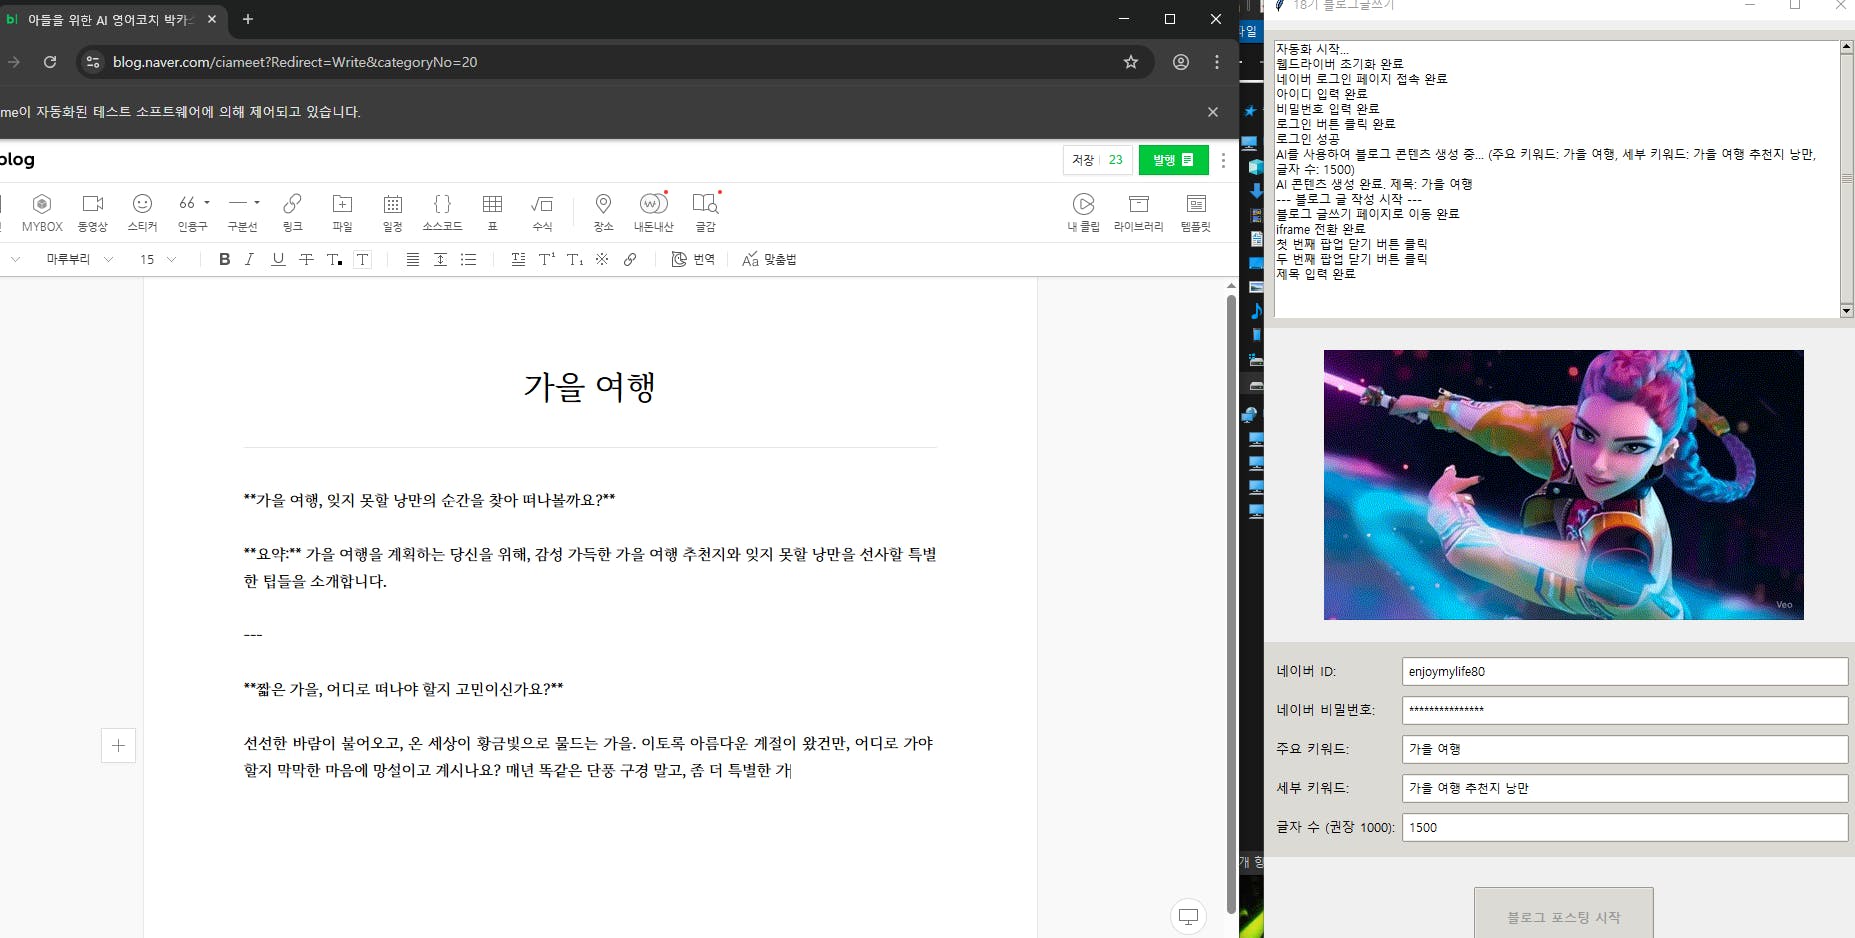Toggle strikethrough formatting
The width and height of the screenshot is (1855, 938).
pos(306,259)
